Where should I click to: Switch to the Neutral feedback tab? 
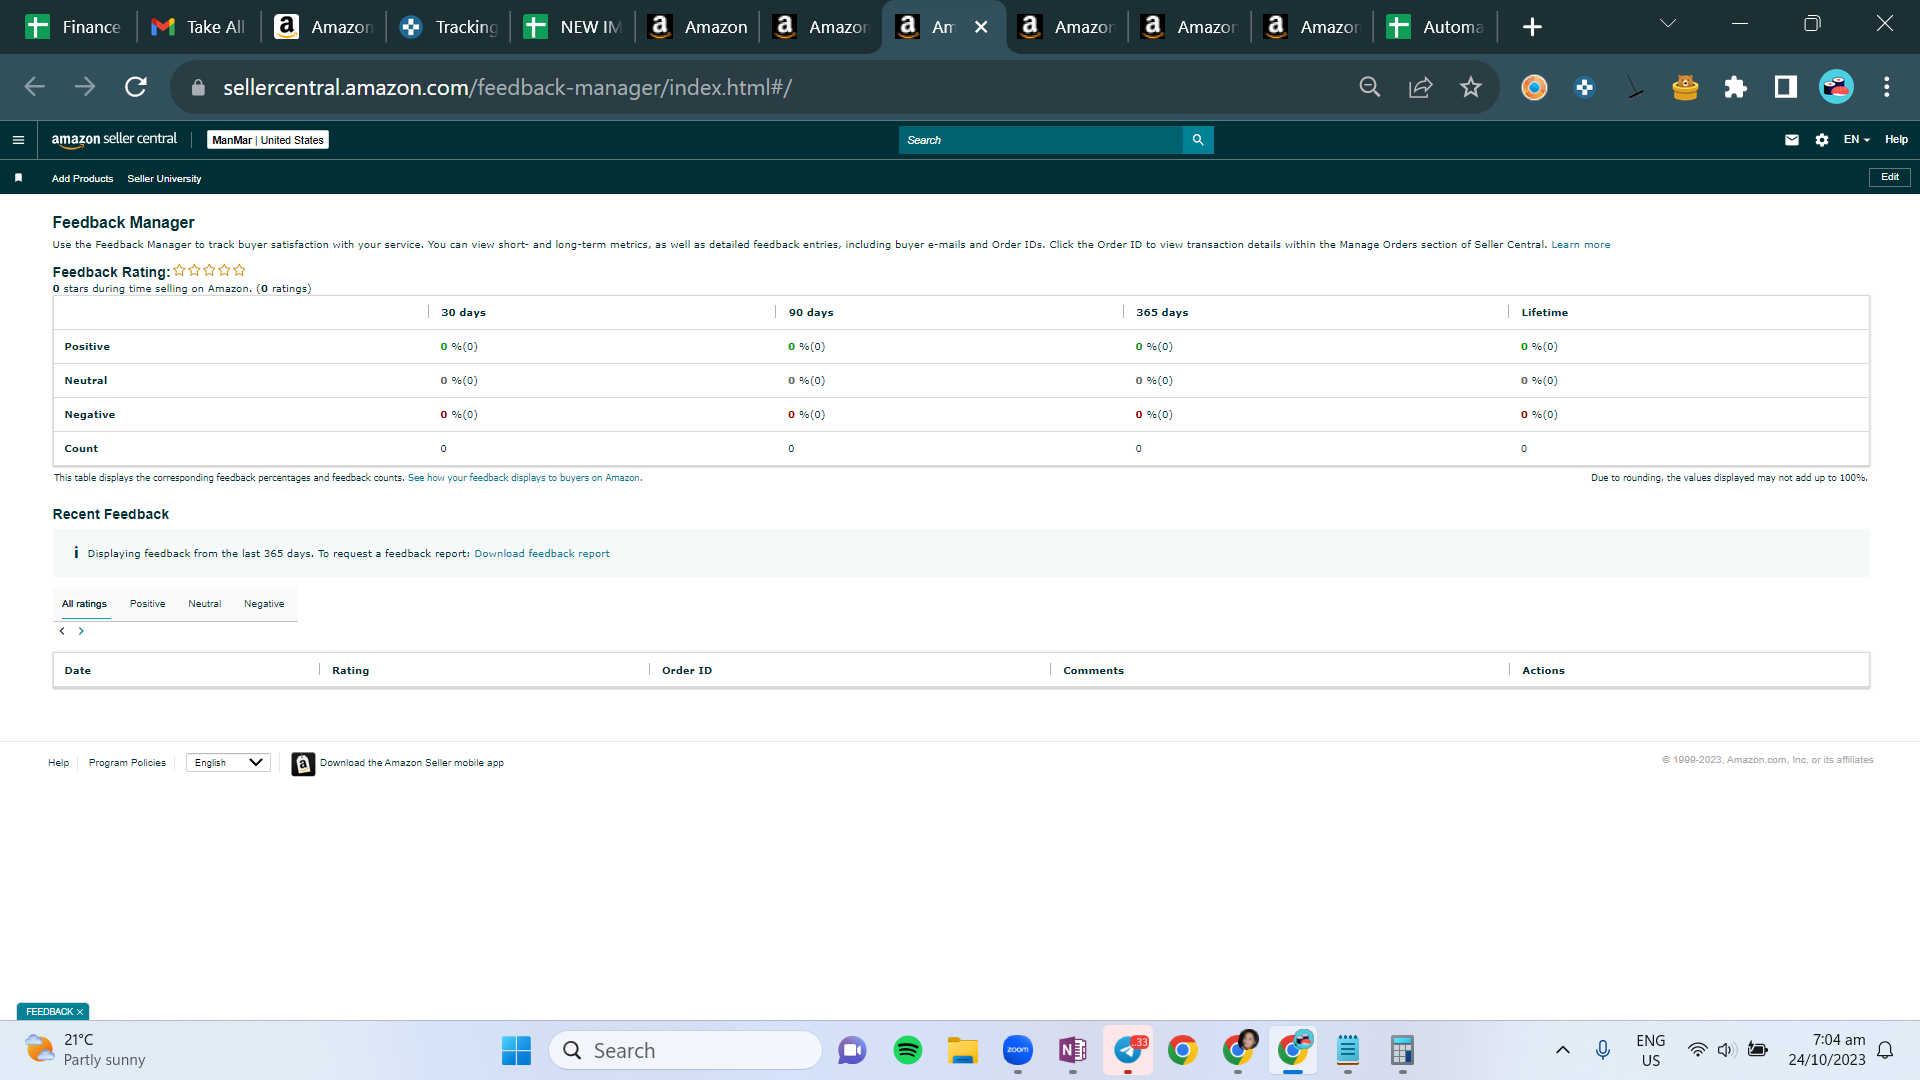pyautogui.click(x=204, y=604)
